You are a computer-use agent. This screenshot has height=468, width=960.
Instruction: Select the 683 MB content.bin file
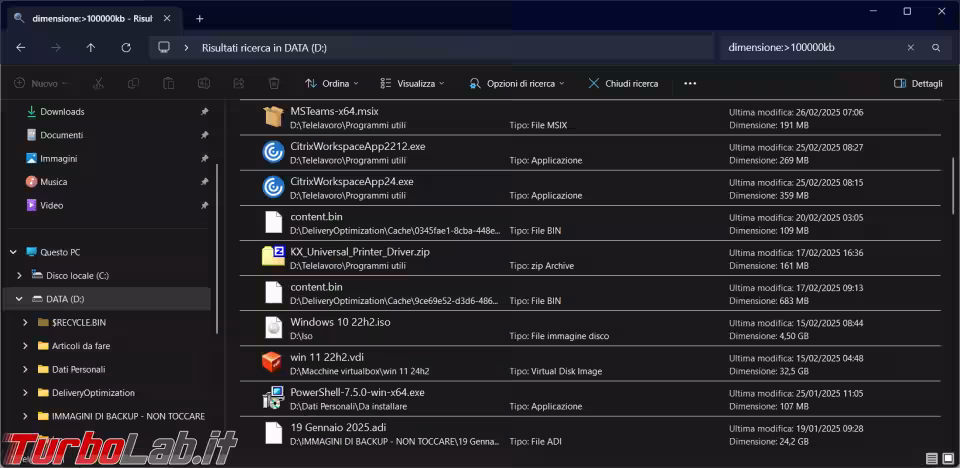click(x=590, y=293)
